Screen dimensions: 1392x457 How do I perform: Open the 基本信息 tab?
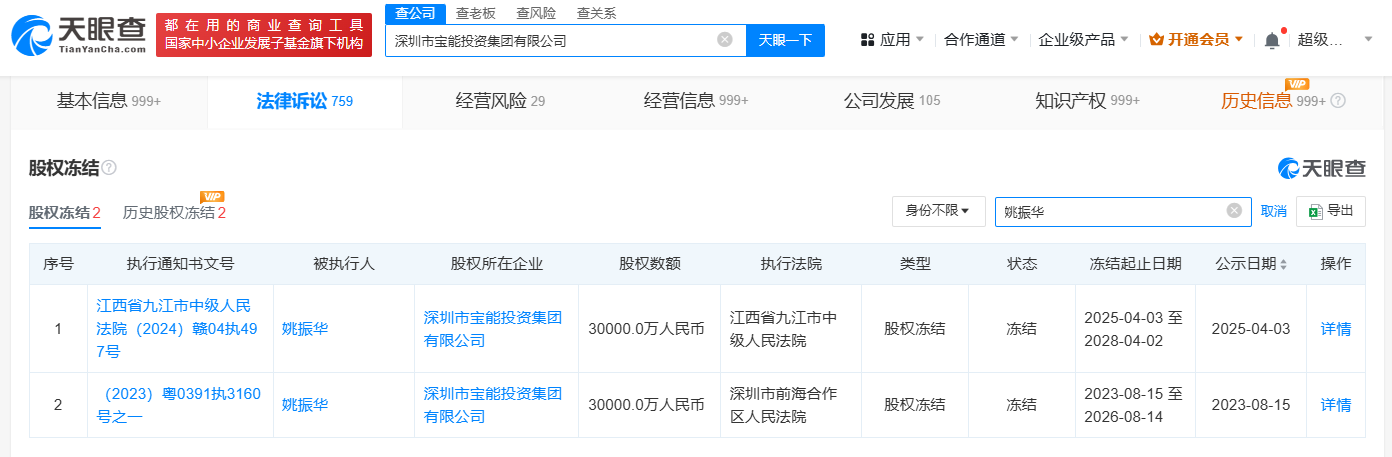(109, 101)
